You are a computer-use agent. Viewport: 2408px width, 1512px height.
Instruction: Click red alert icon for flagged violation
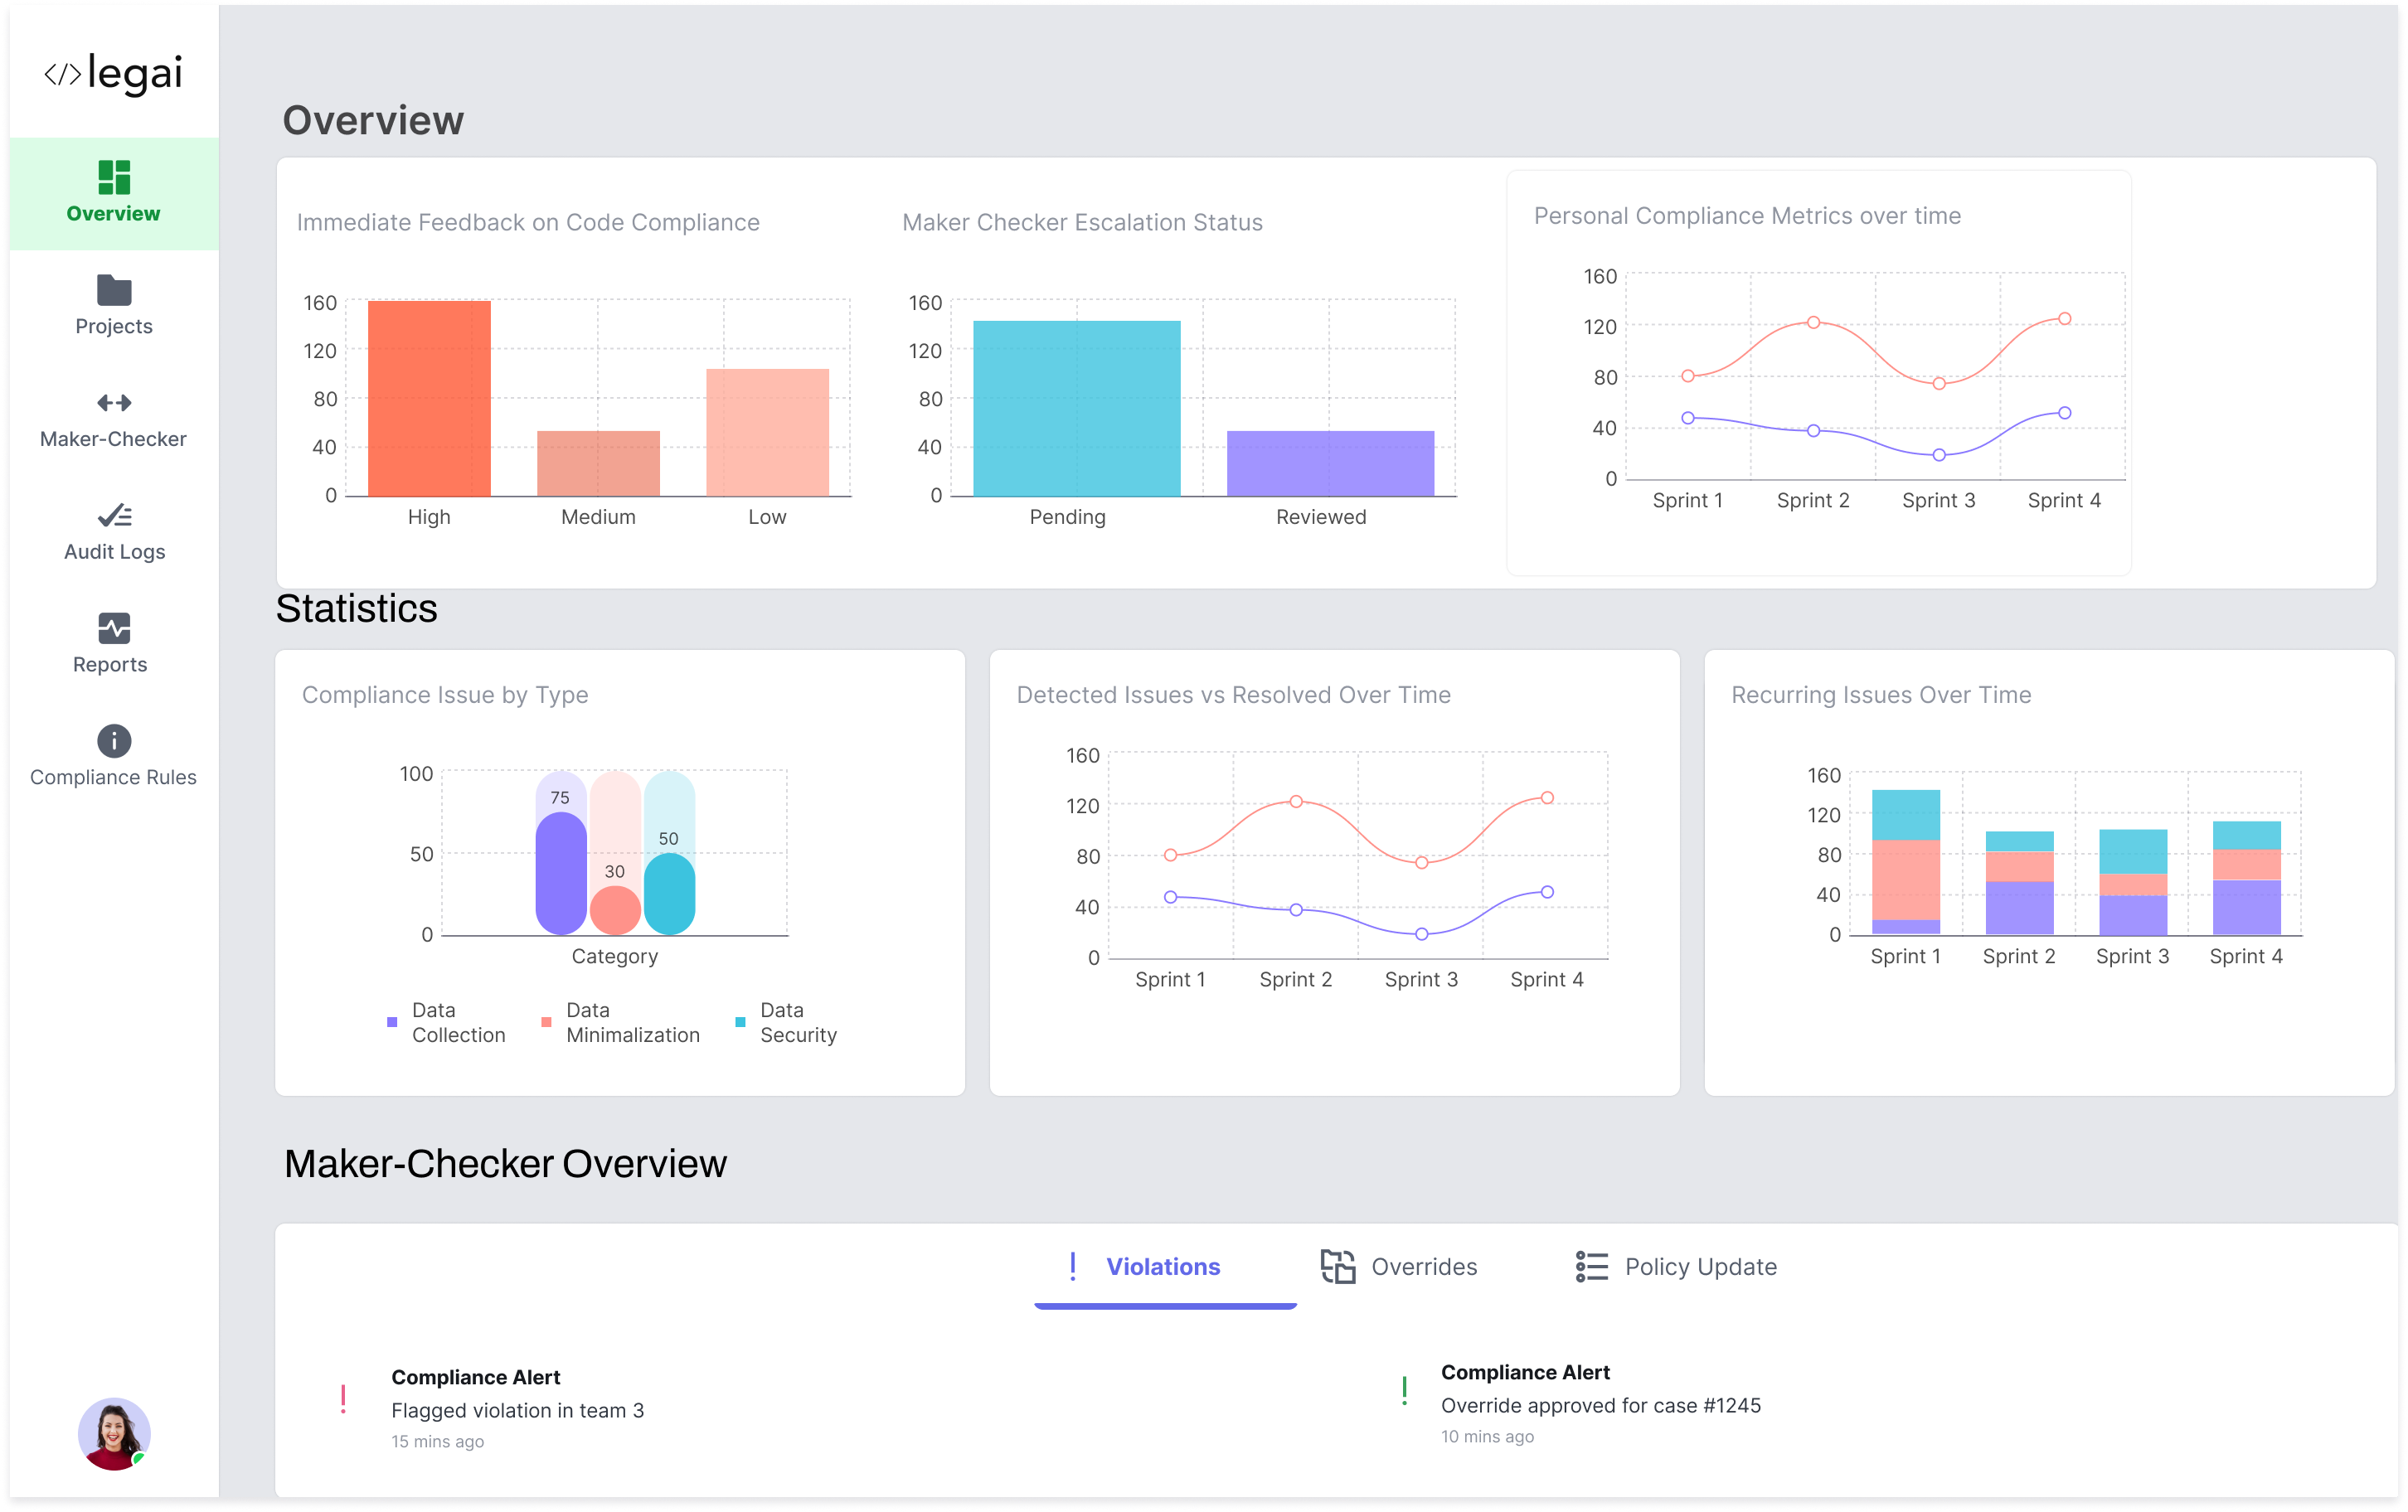[x=343, y=1399]
